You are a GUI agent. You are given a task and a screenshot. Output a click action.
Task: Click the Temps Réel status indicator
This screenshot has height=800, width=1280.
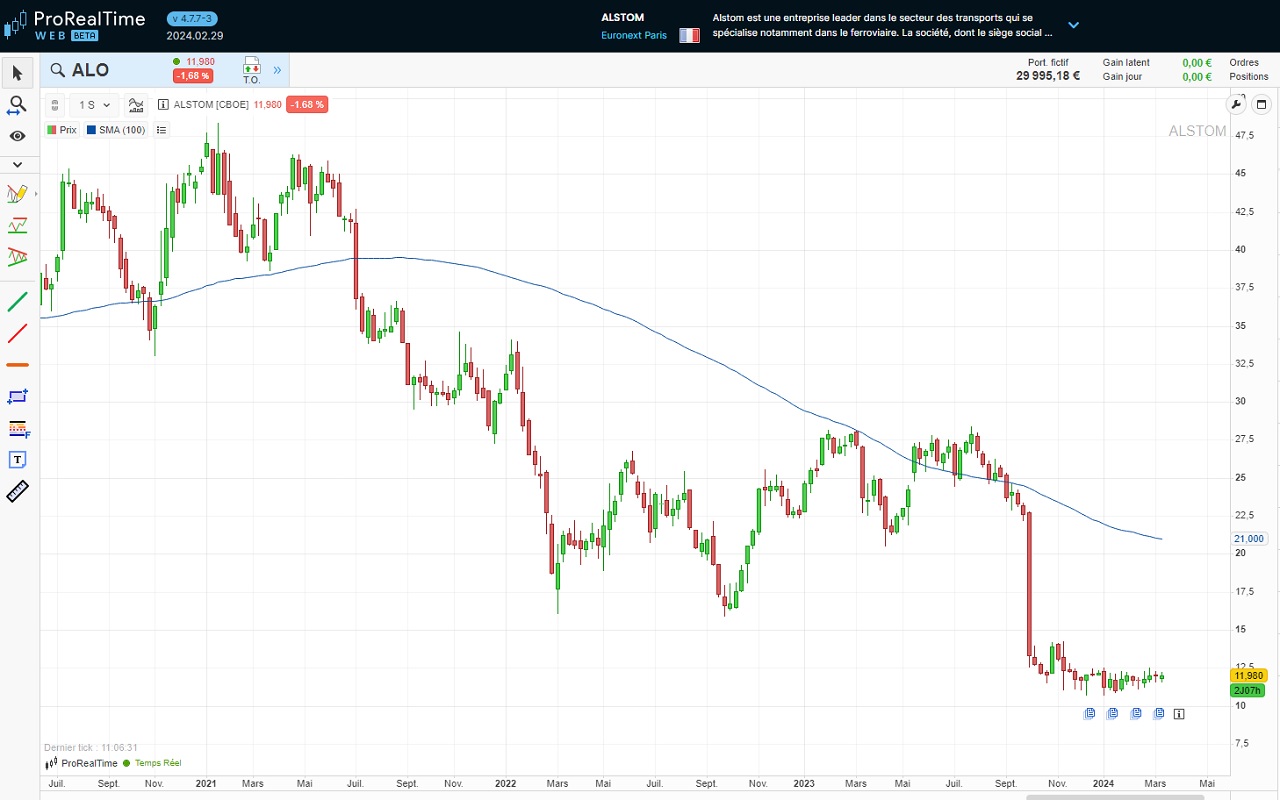(152, 763)
